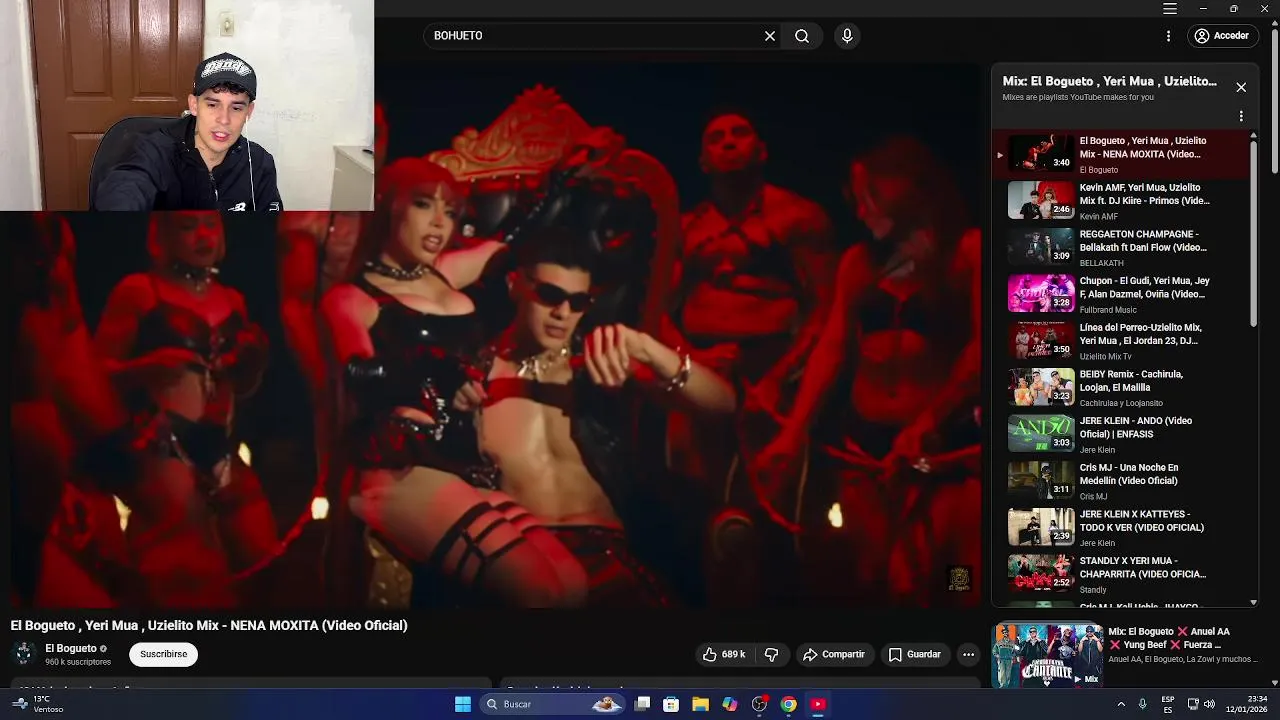Open Copilot from the taskbar
The image size is (1280, 720).
click(730, 704)
